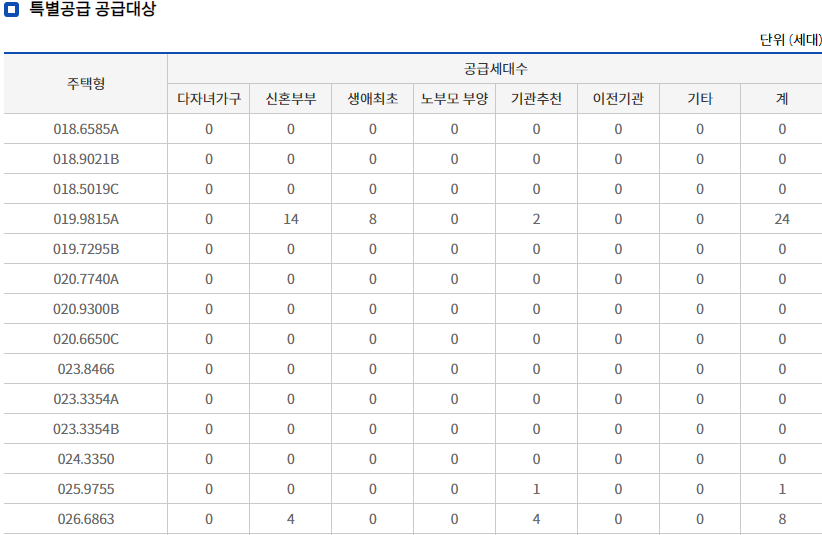This screenshot has height=535, width=822.
Task: Click the blue square icon beside 특별공급 공급대상
Action: coord(11,9)
